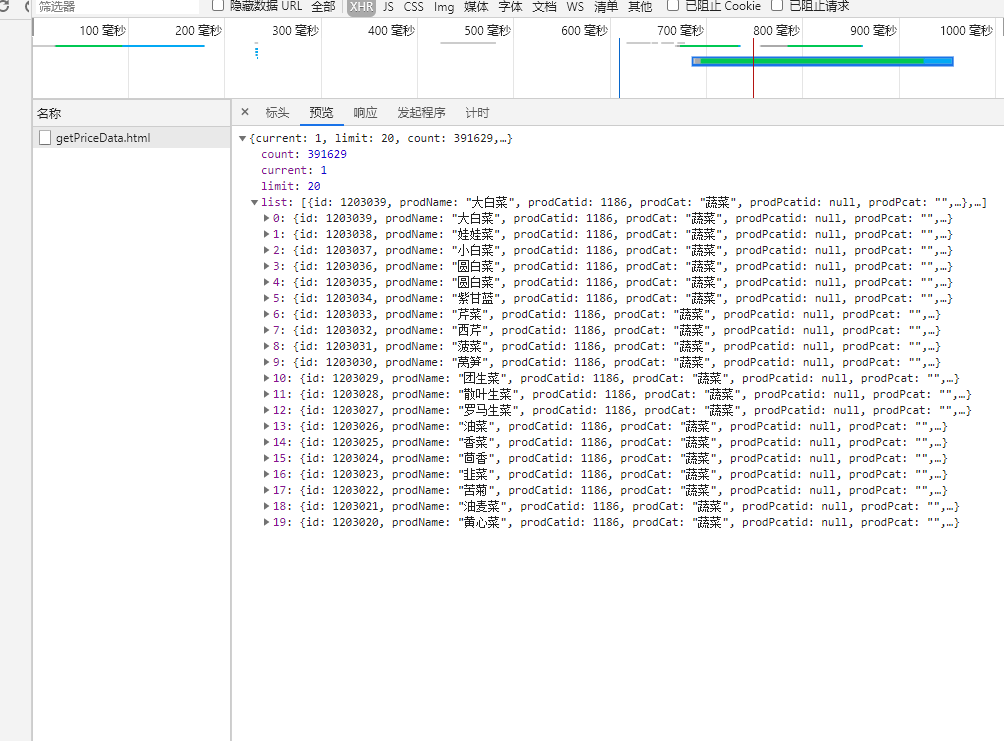Filter requests by Img type
Viewport: 1004px width, 741px height.
click(443, 6)
